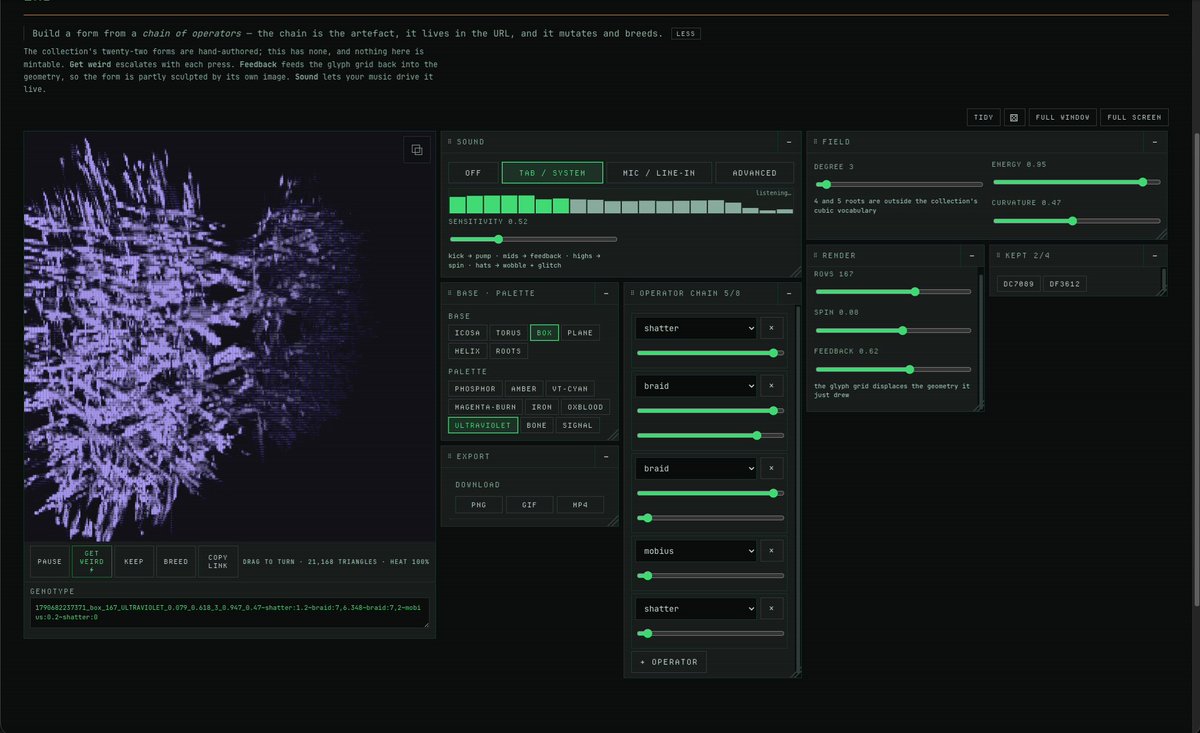
Task: Click the ENERGY slider
Action: [1077, 183]
